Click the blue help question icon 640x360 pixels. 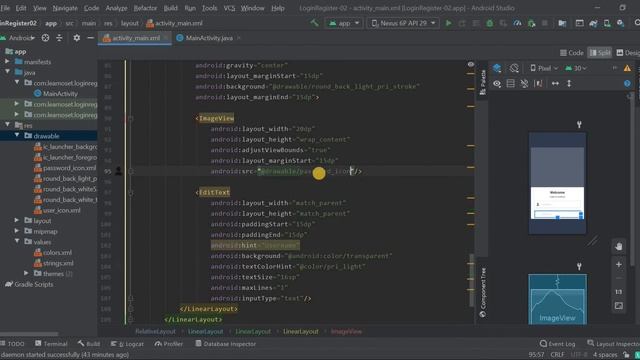coord(627,83)
